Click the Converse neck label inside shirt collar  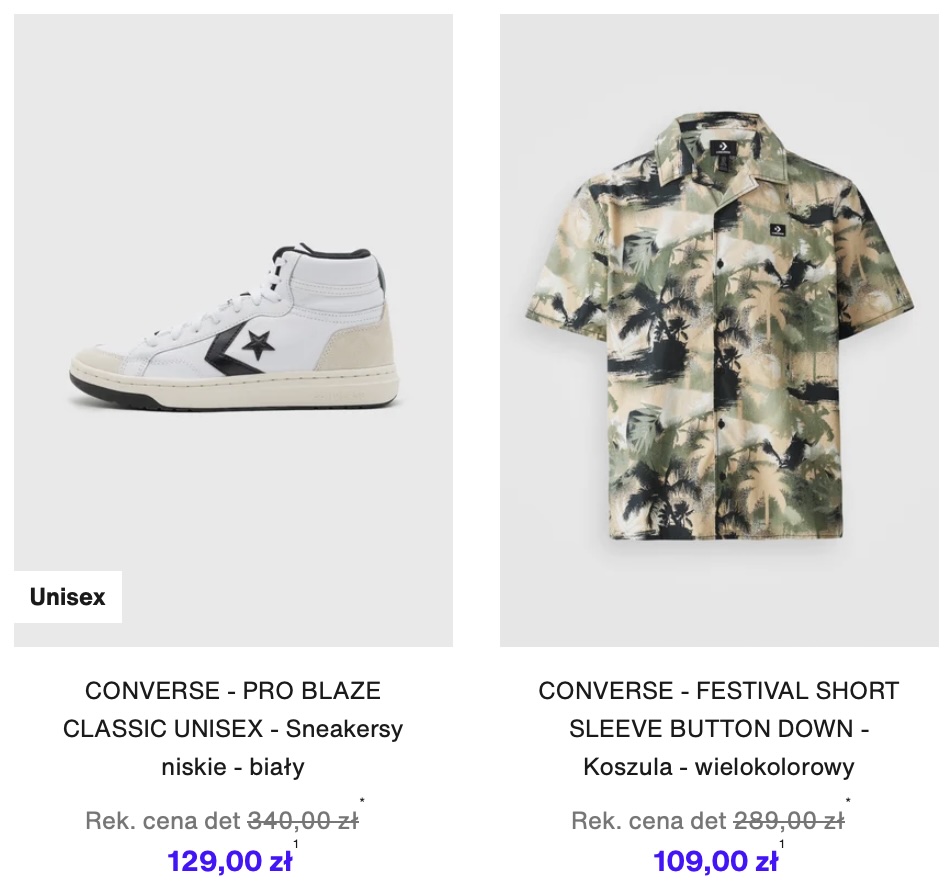(724, 149)
